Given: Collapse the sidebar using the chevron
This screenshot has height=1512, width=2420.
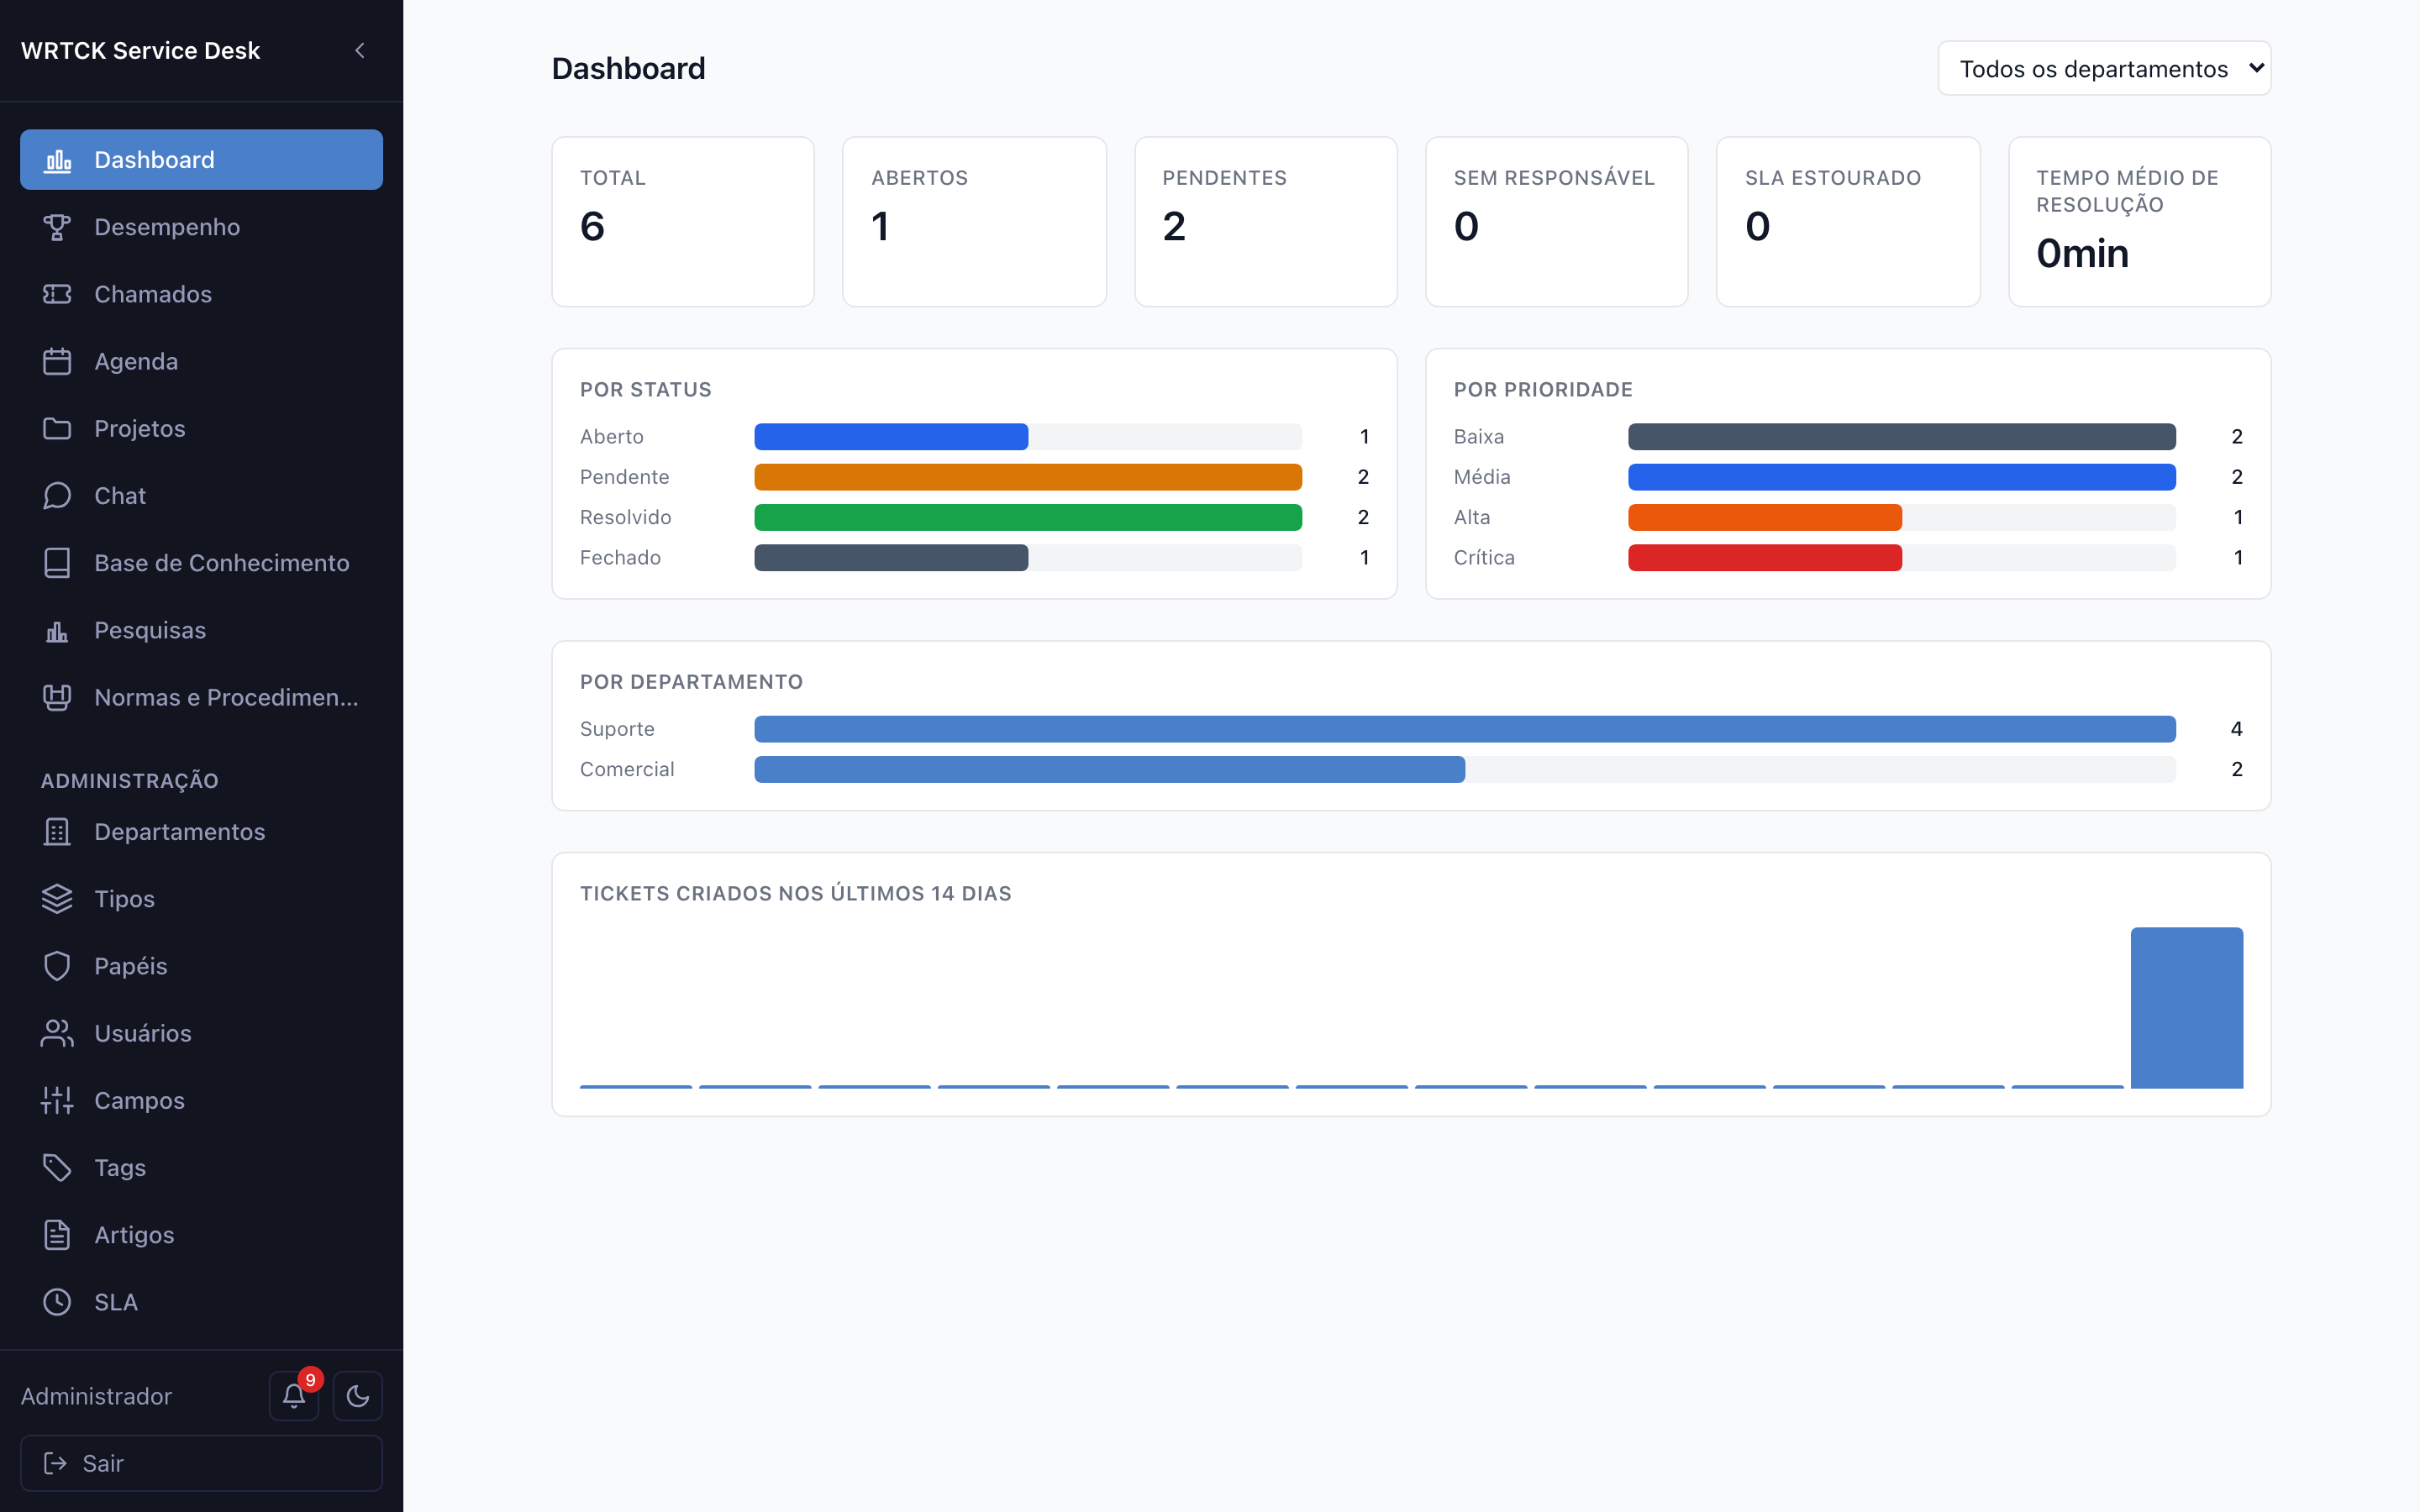Looking at the screenshot, I should (x=360, y=50).
